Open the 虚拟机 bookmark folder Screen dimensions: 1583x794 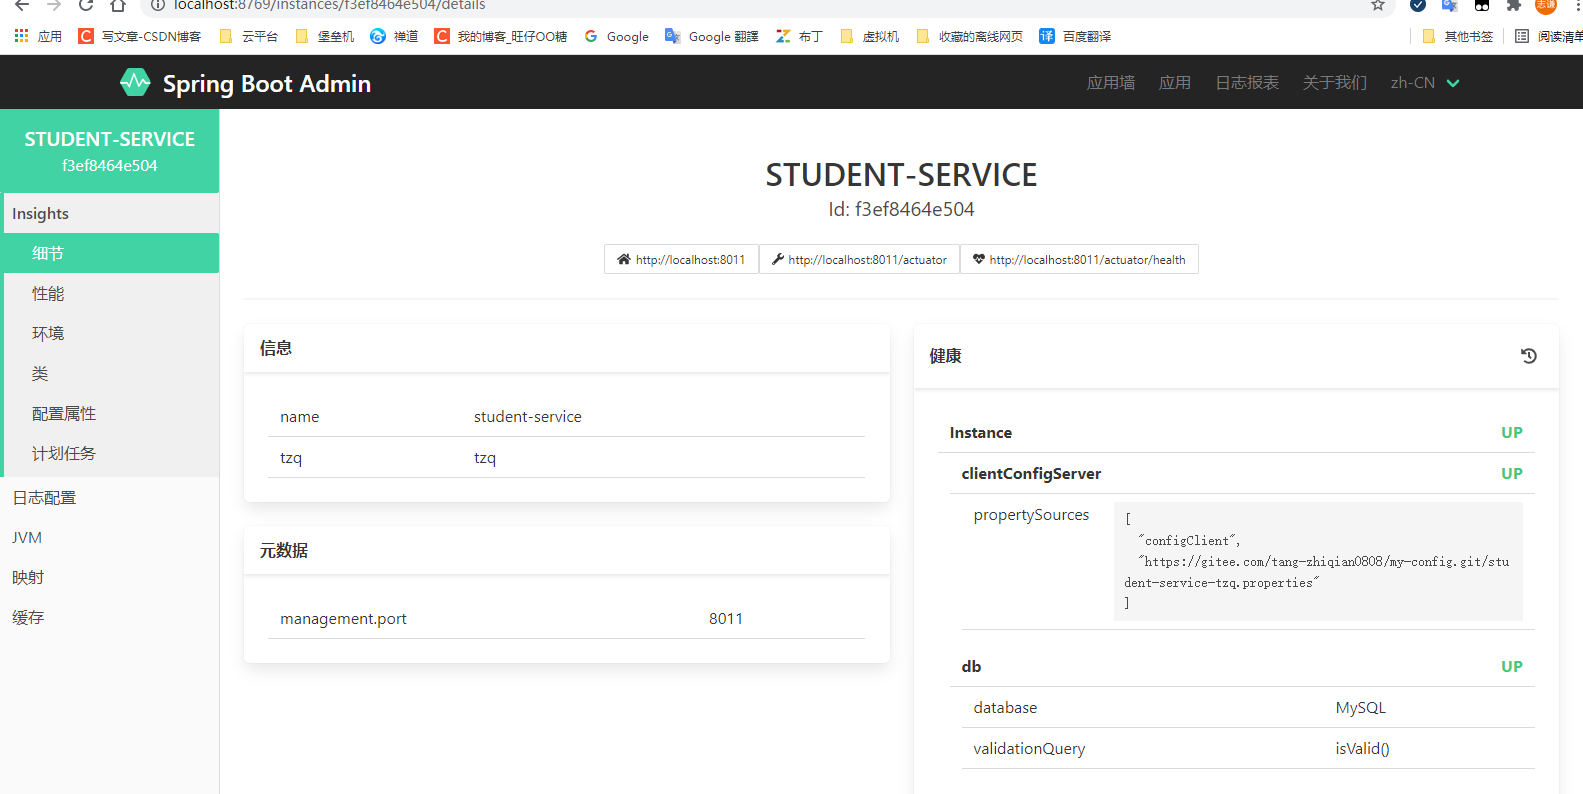coord(870,36)
